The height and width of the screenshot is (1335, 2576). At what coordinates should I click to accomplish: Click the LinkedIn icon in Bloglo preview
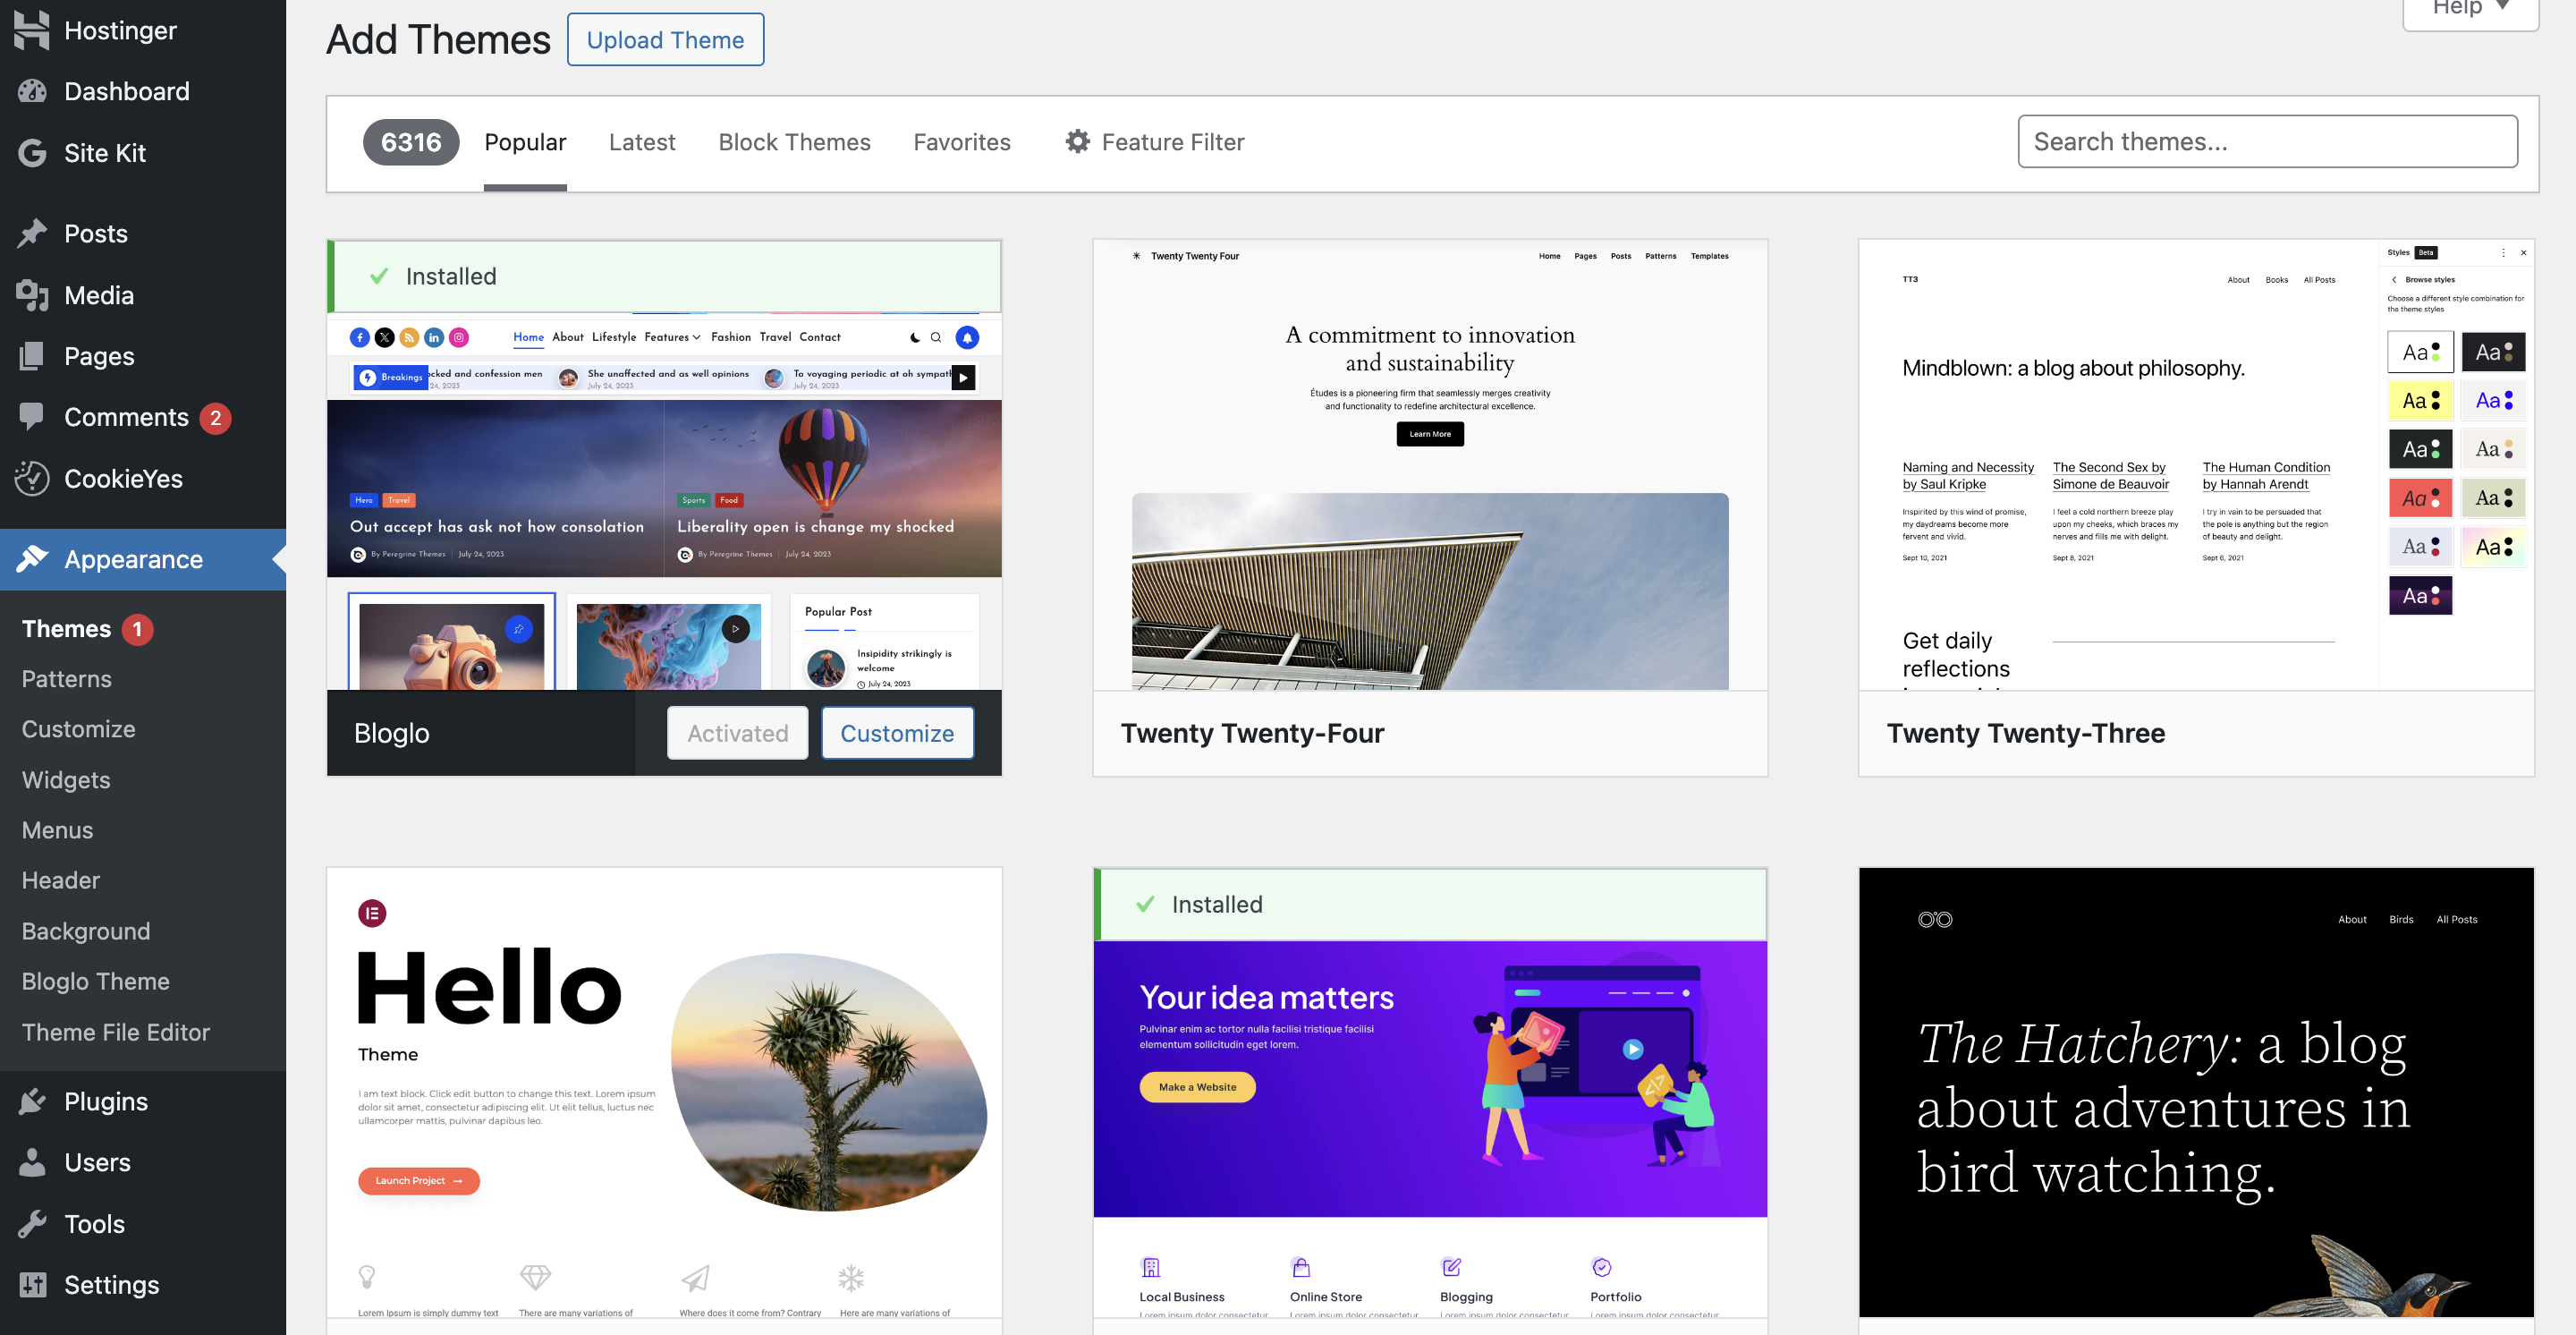(x=434, y=338)
